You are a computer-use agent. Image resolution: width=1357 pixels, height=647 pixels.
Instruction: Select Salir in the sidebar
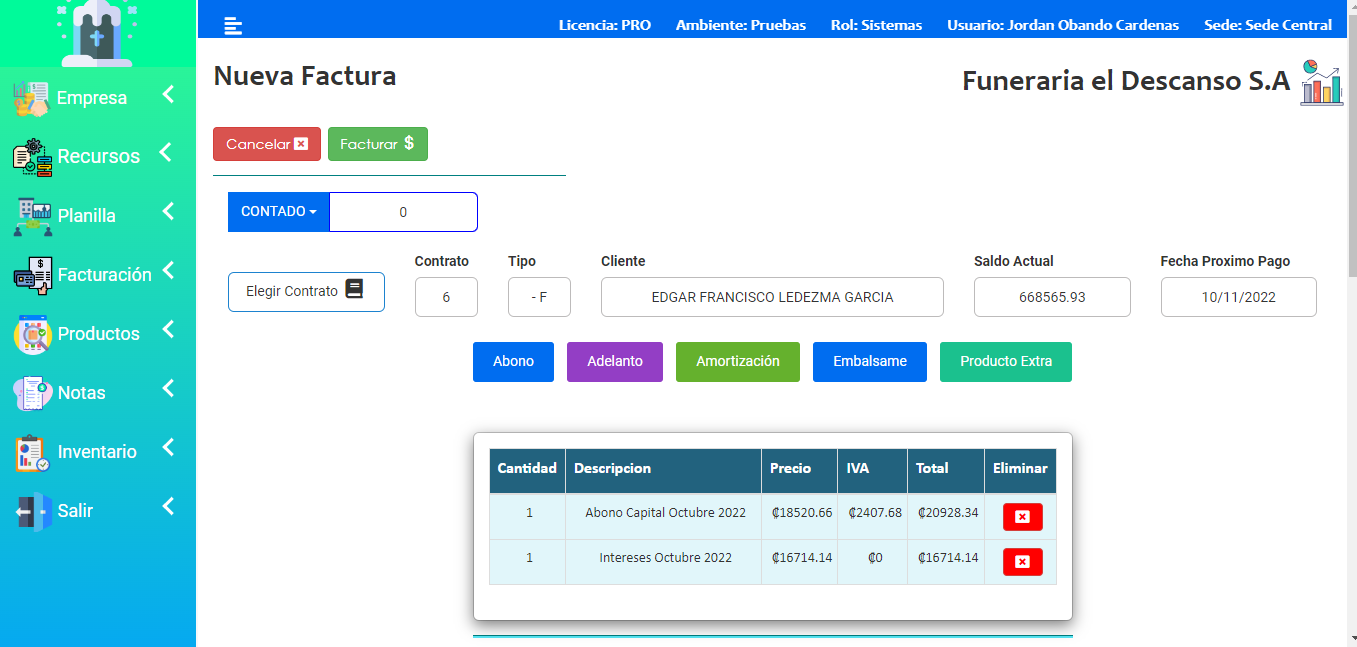click(x=75, y=511)
